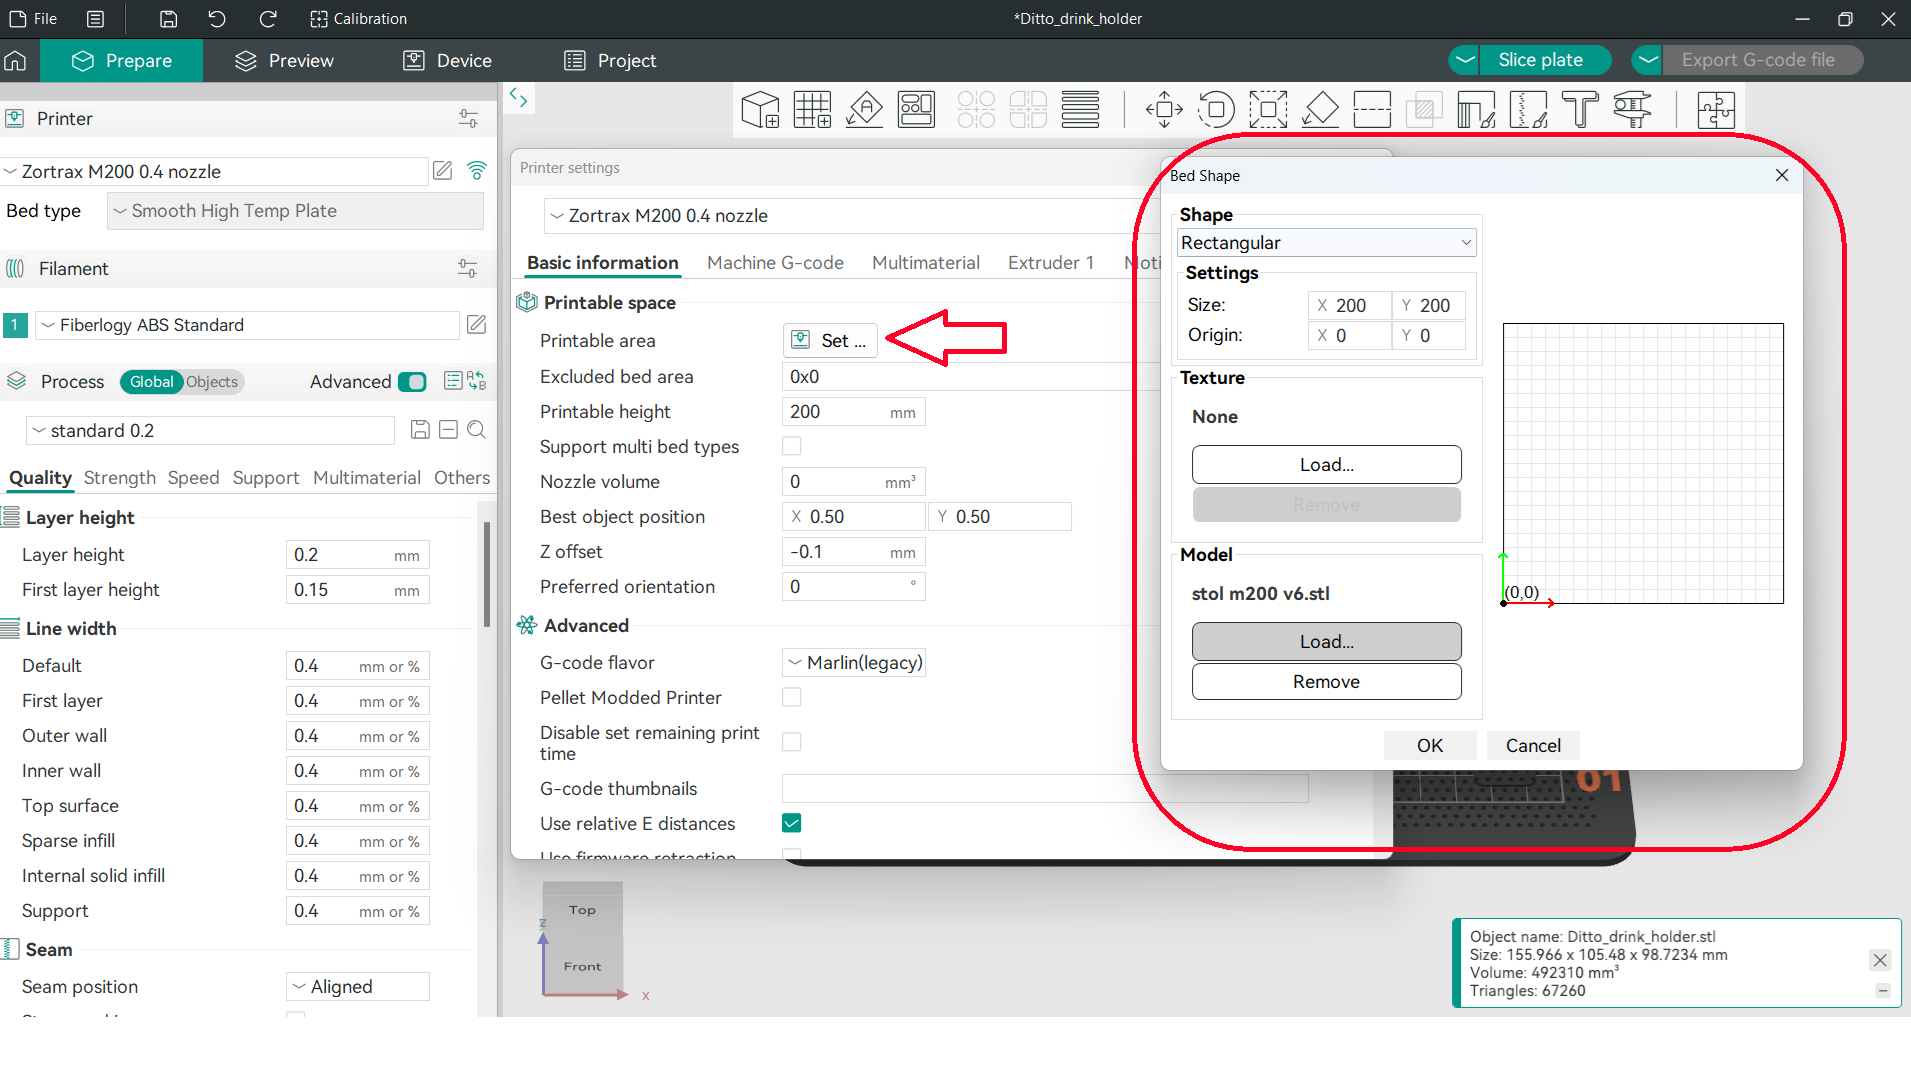Screen dimensions: 1911x1077
Task: Open the Text shape tool
Action: pyautogui.click(x=1580, y=109)
